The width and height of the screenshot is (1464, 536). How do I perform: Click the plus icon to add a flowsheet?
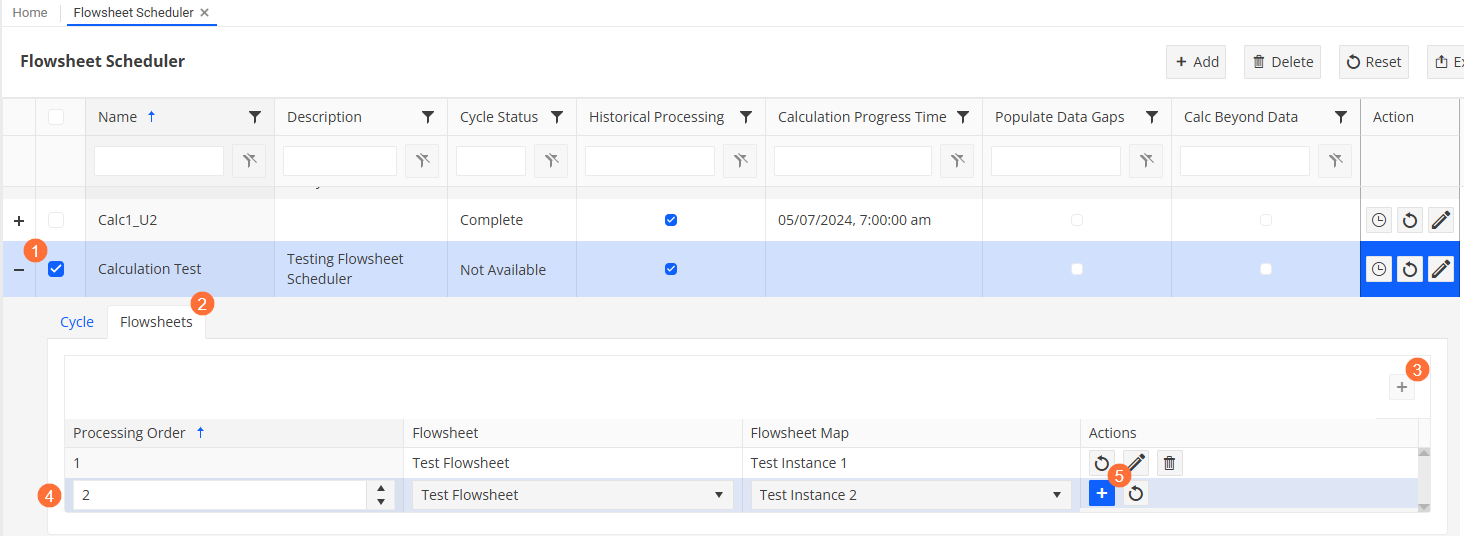click(x=1402, y=387)
